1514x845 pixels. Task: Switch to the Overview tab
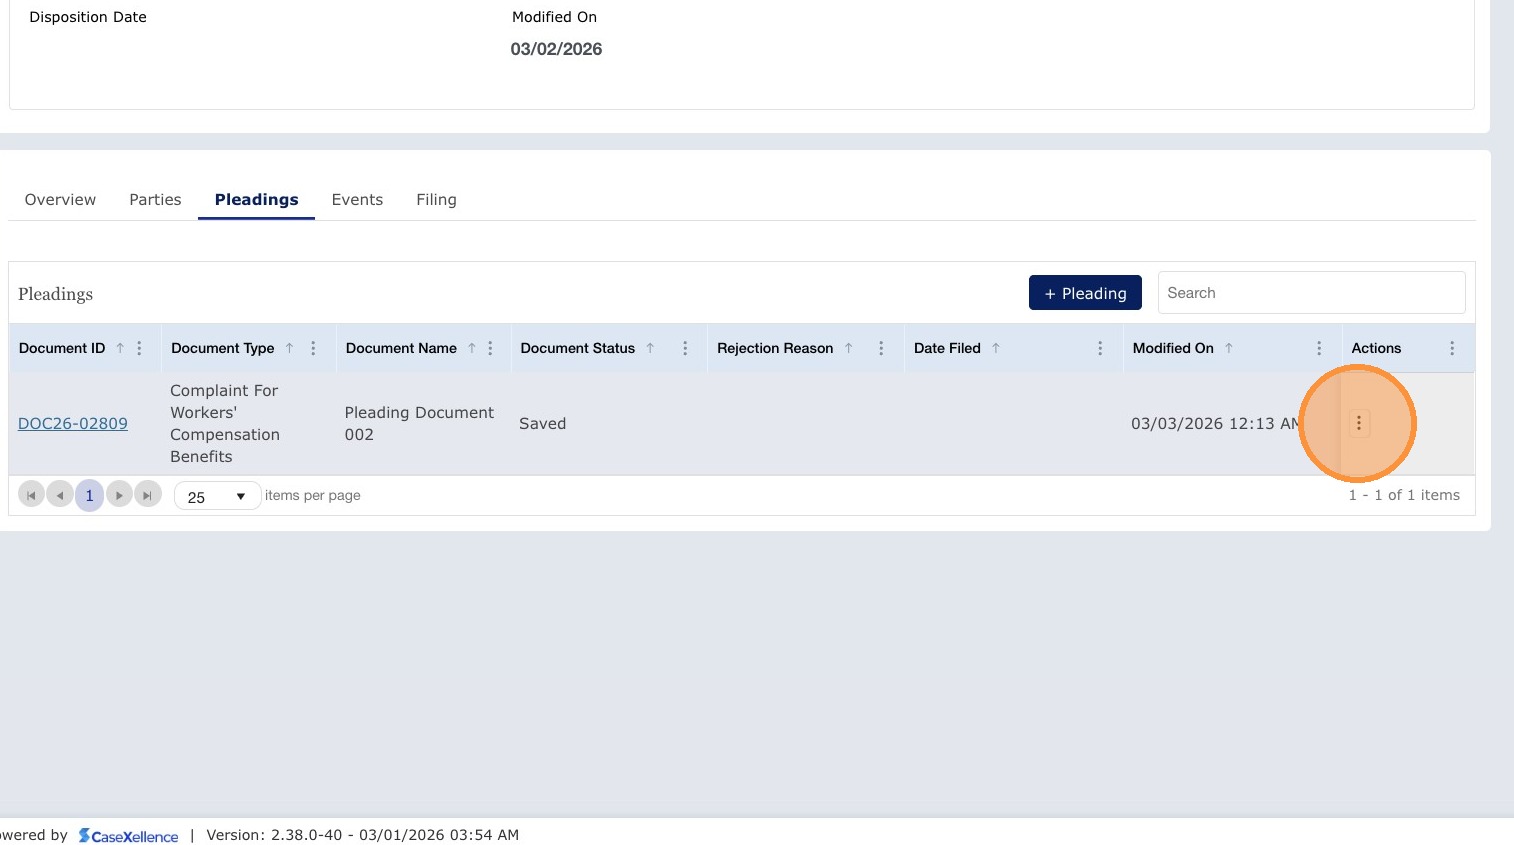click(60, 200)
